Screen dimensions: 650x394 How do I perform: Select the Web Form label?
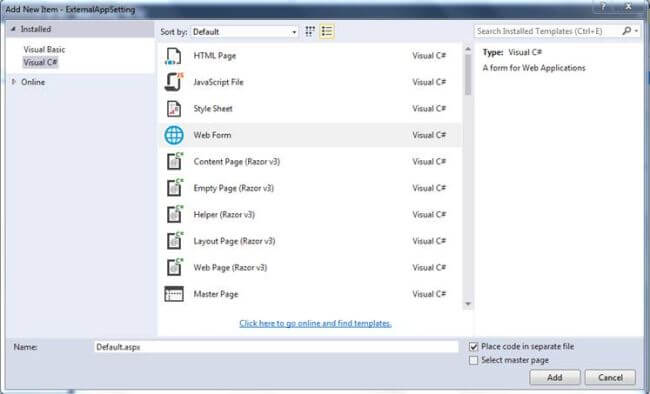[x=212, y=135]
